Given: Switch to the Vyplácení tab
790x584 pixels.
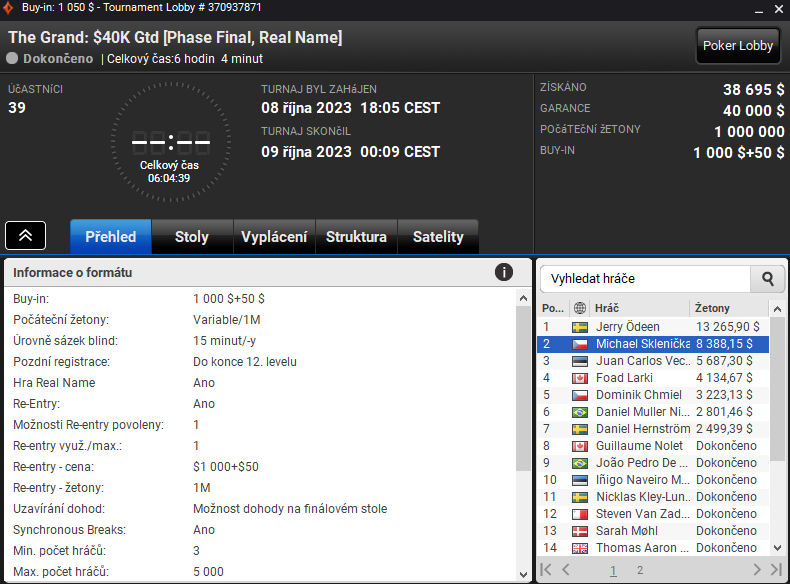Looking at the screenshot, I should pyautogui.click(x=274, y=236).
